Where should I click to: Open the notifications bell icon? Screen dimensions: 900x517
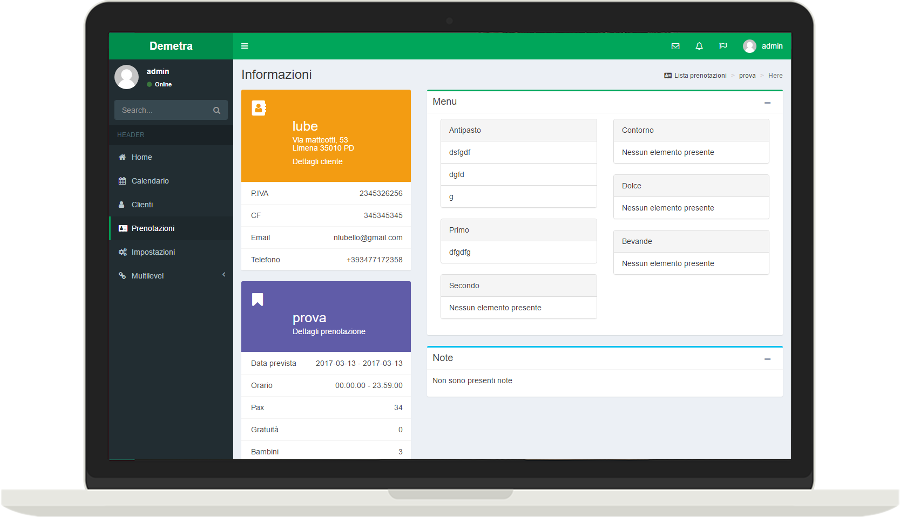click(699, 46)
